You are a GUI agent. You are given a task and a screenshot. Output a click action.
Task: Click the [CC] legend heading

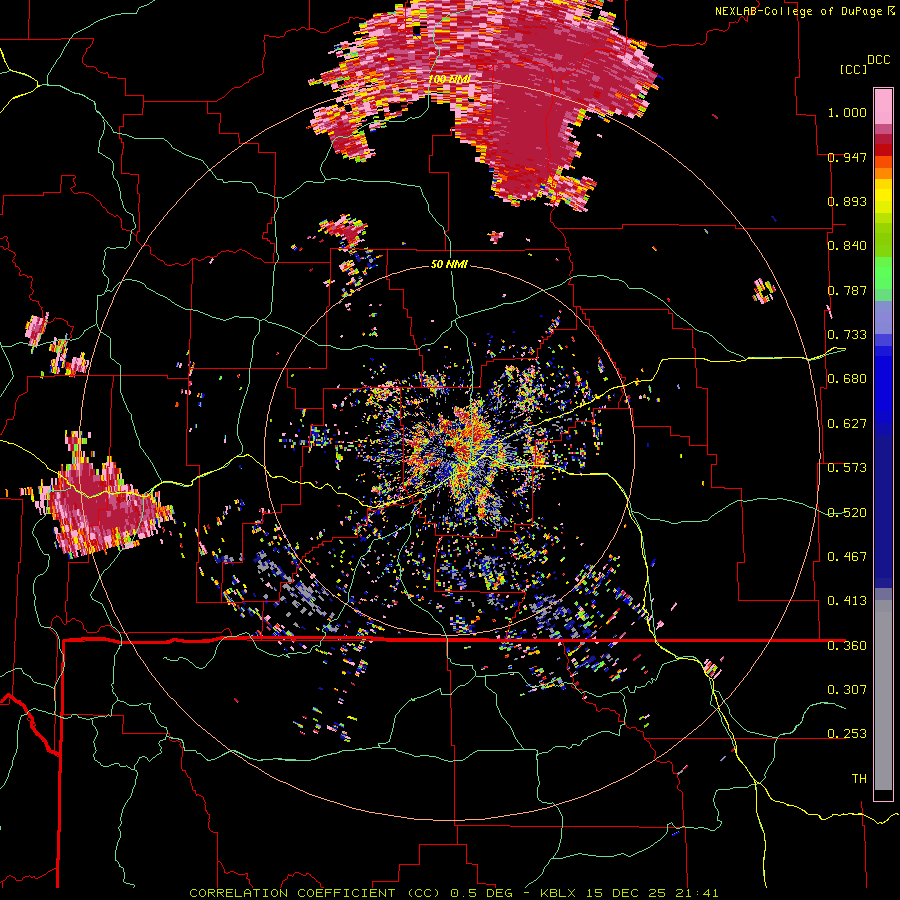853,69
